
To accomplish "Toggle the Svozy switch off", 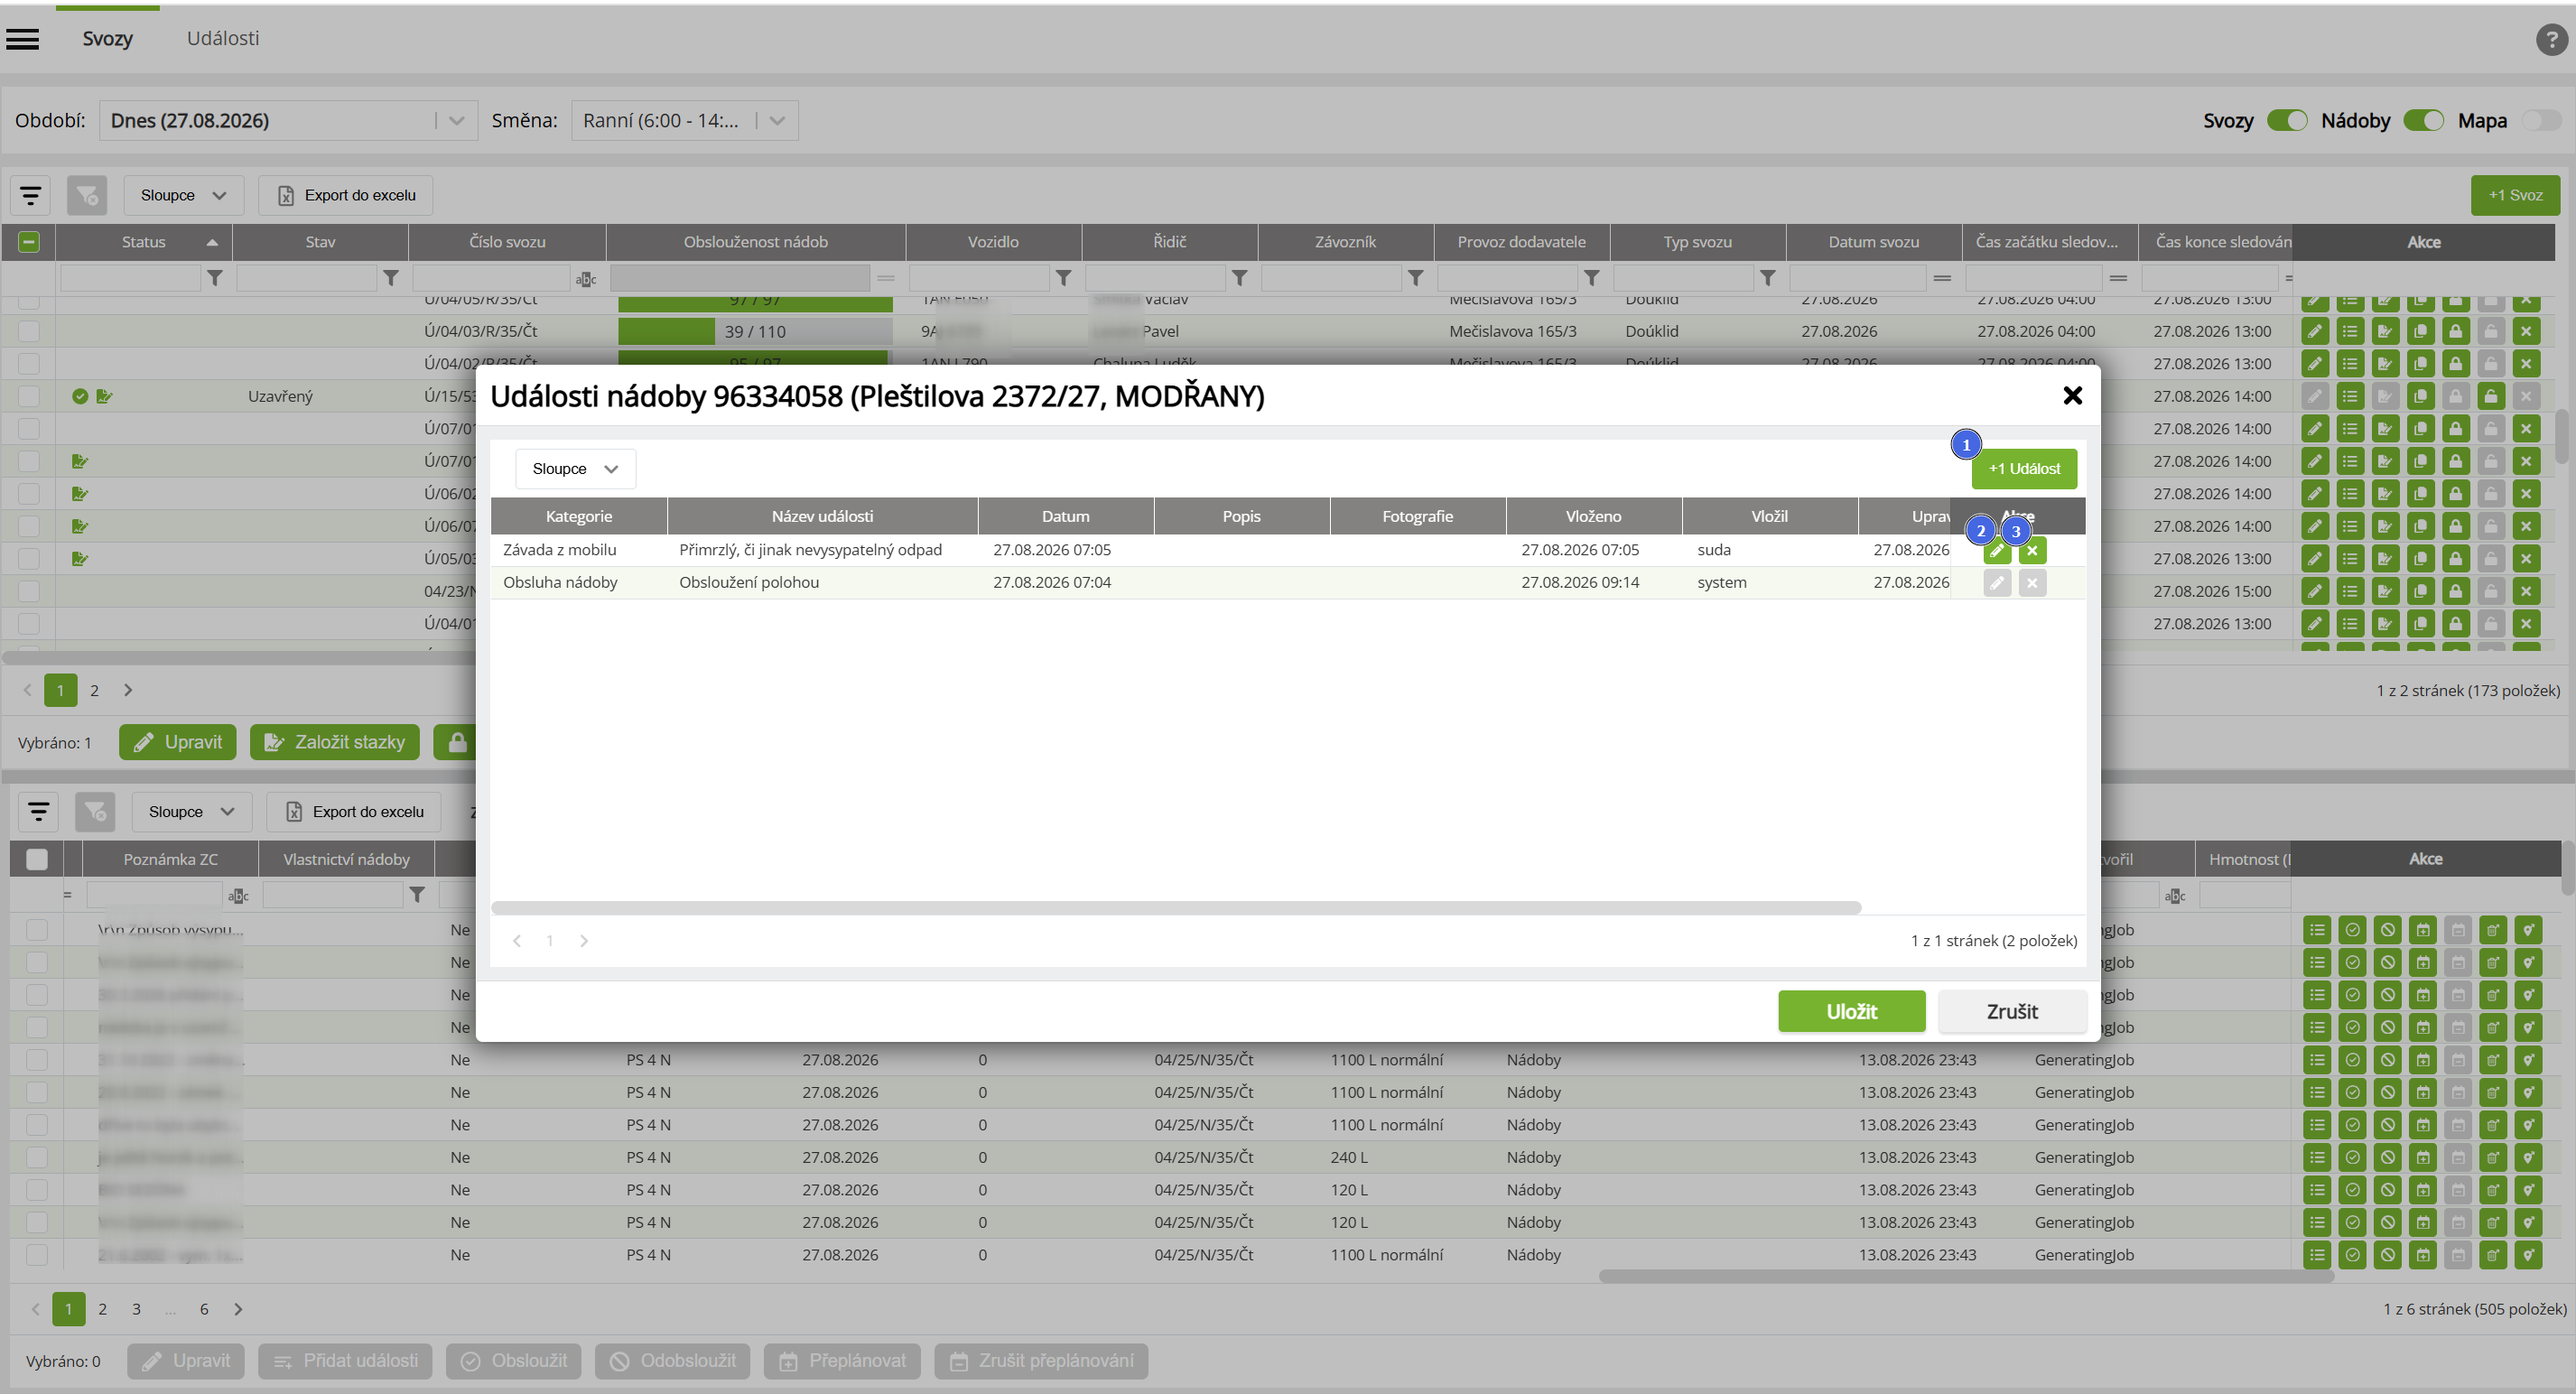I will coord(2286,121).
